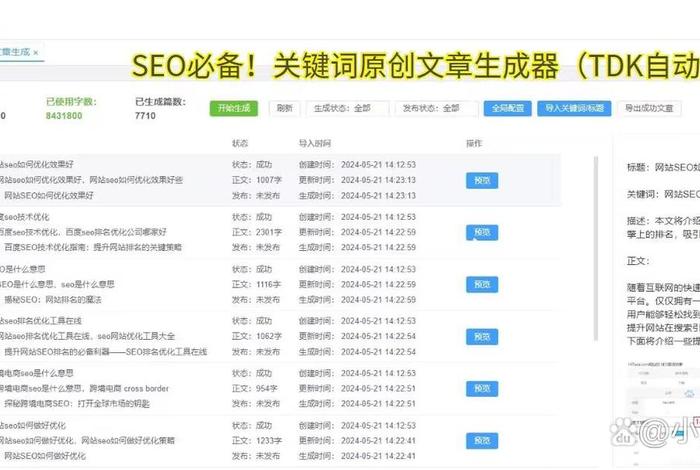Screen dimensions: 700x470
Task: Preview the article with 正文: 1116字
Action: point(482,284)
